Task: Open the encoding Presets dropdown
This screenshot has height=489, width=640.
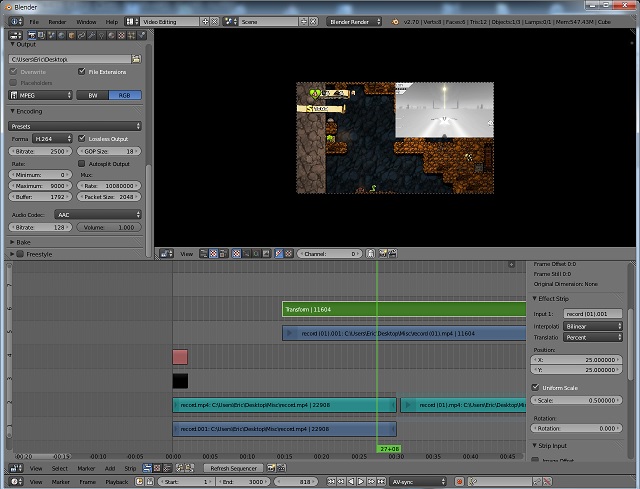Action: 75,126
